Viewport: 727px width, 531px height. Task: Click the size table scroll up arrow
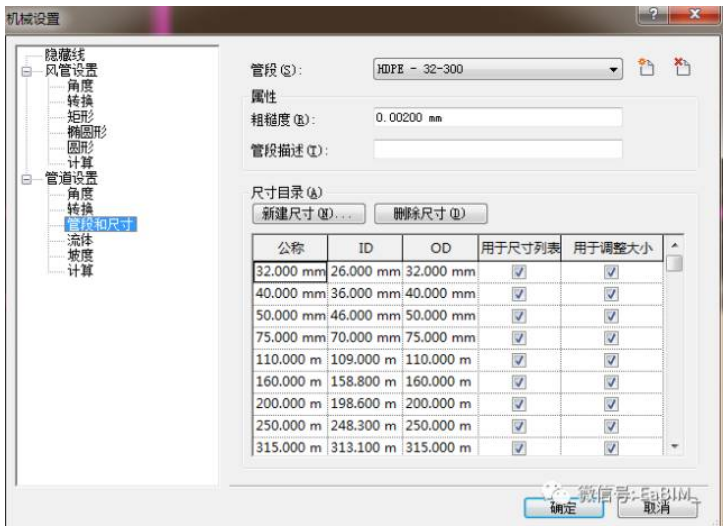675,245
